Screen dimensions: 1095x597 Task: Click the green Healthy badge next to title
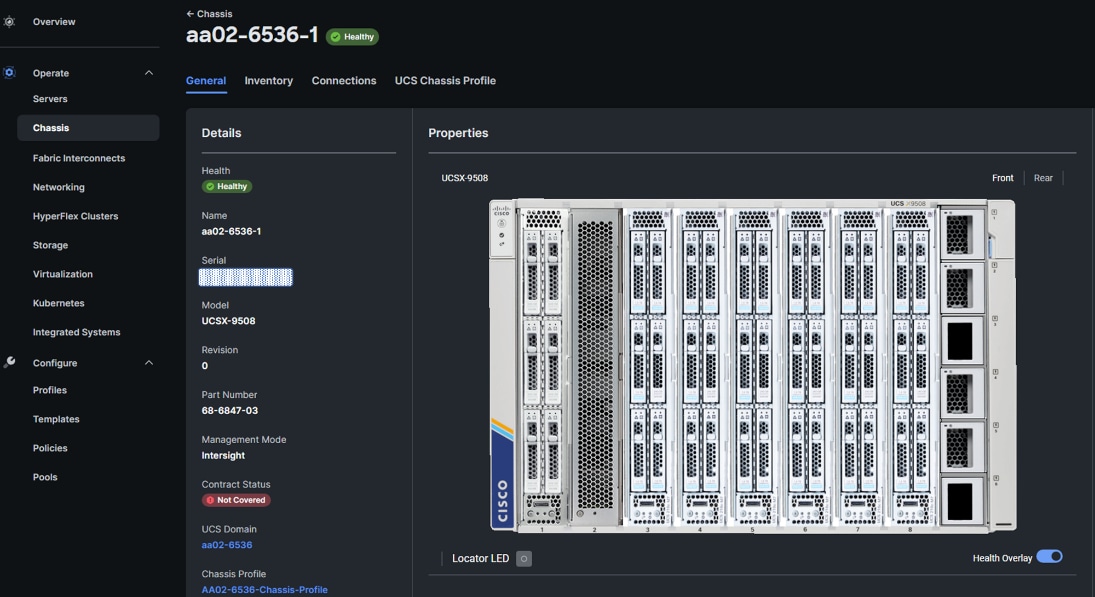coord(353,36)
